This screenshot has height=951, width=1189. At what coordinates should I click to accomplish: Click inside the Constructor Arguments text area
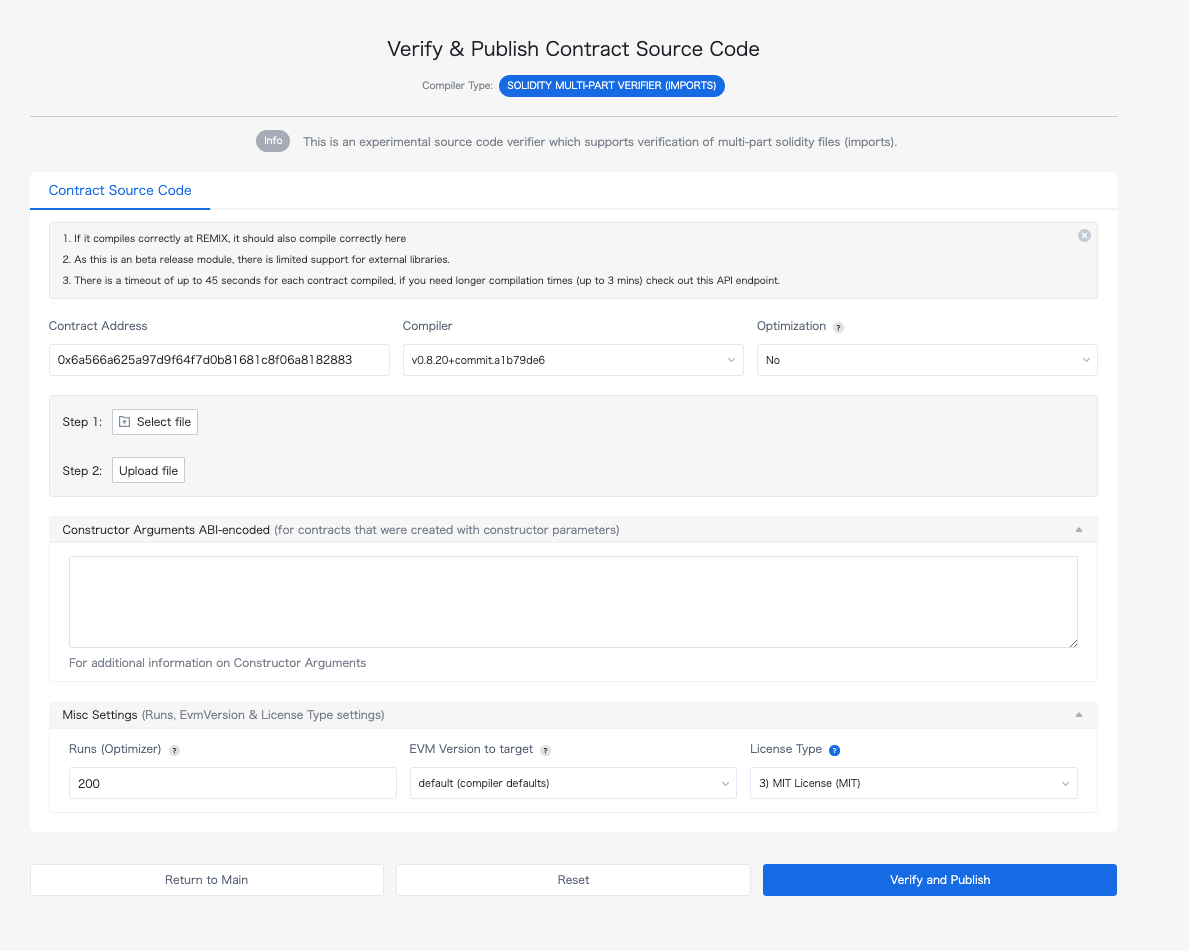click(x=573, y=602)
